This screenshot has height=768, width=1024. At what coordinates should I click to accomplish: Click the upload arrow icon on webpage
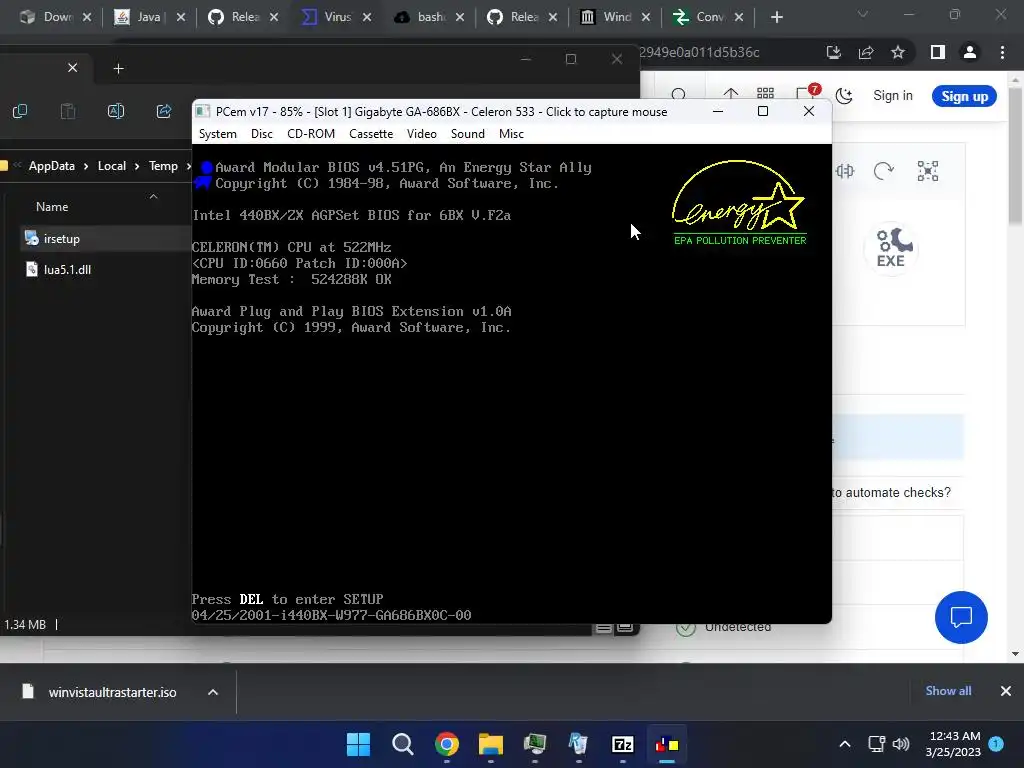click(731, 95)
